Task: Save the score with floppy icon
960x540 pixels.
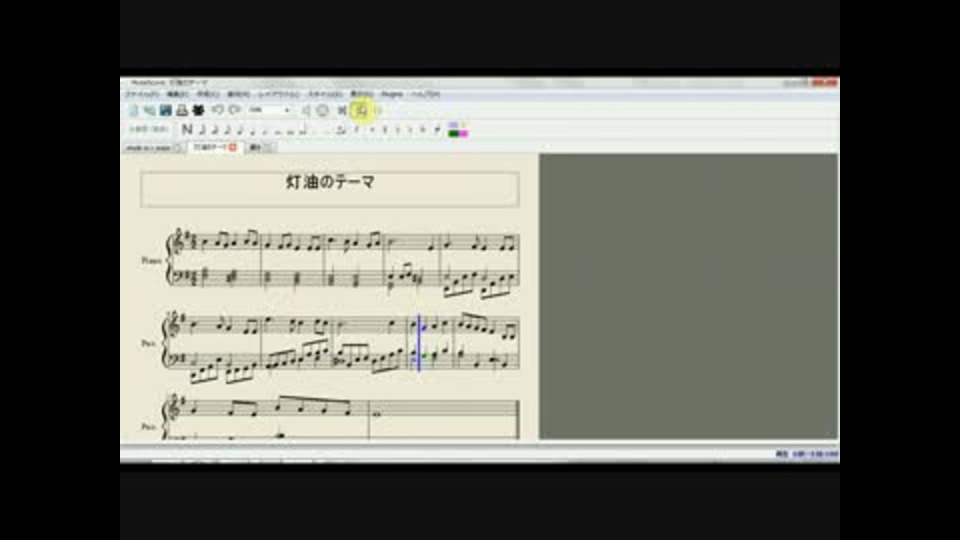Action: 166,110
